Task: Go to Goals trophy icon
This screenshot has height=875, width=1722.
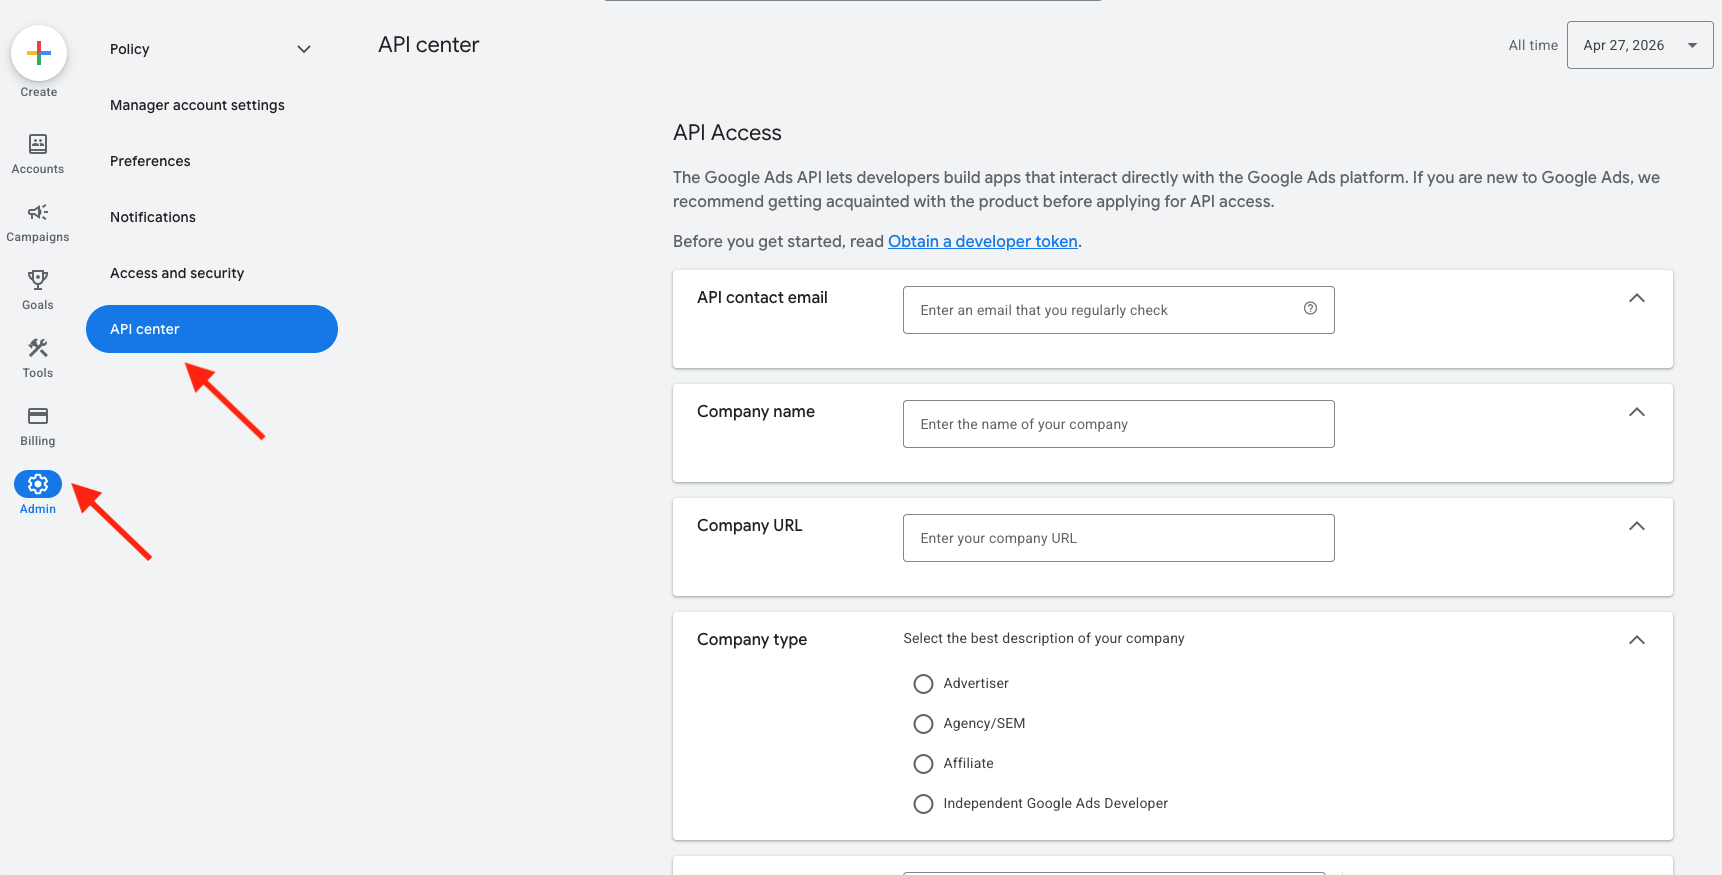Action: tap(38, 280)
